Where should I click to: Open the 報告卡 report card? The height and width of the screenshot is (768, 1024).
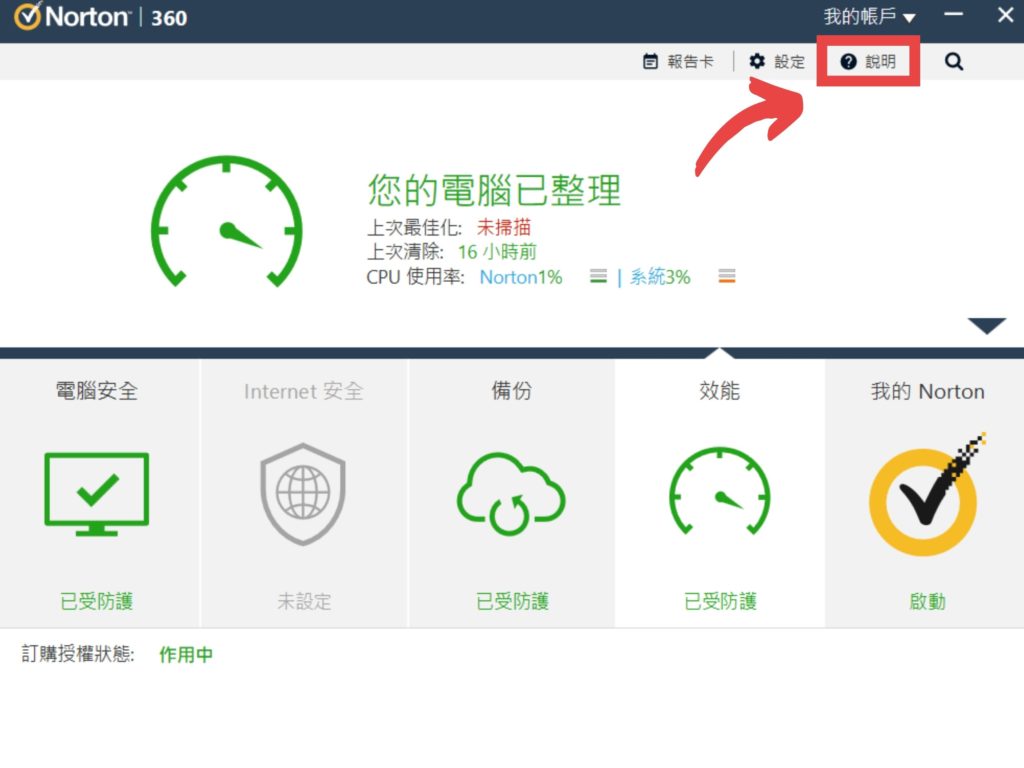(678, 61)
